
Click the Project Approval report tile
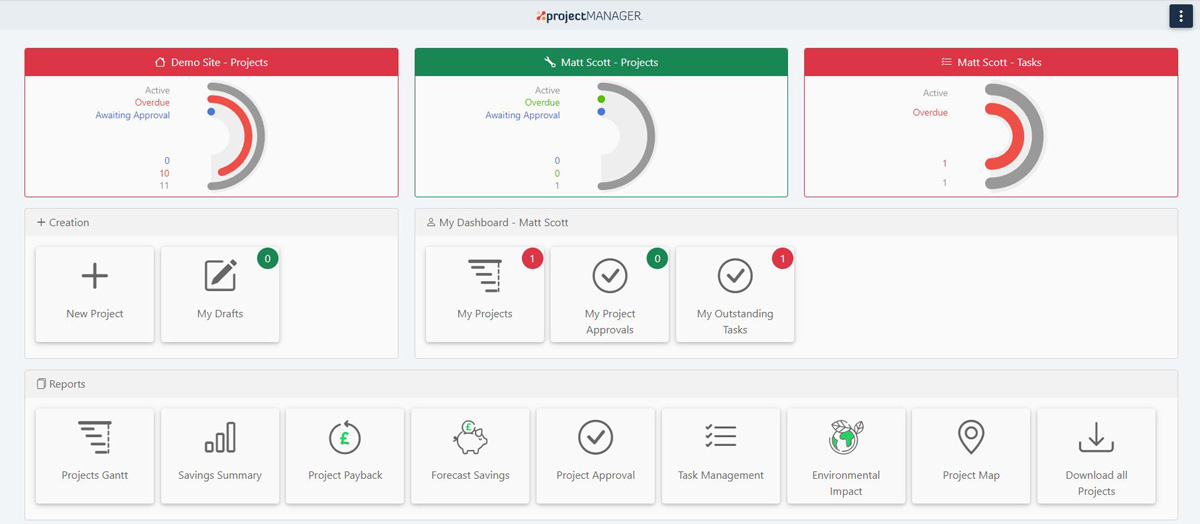pyautogui.click(x=595, y=455)
